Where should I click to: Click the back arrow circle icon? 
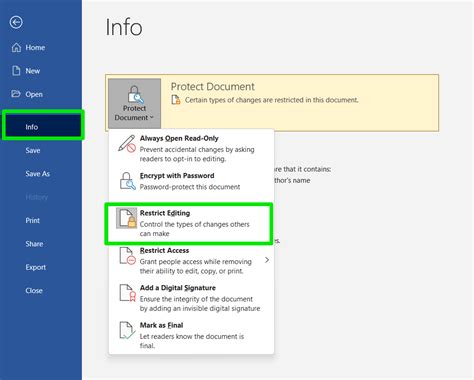point(16,22)
